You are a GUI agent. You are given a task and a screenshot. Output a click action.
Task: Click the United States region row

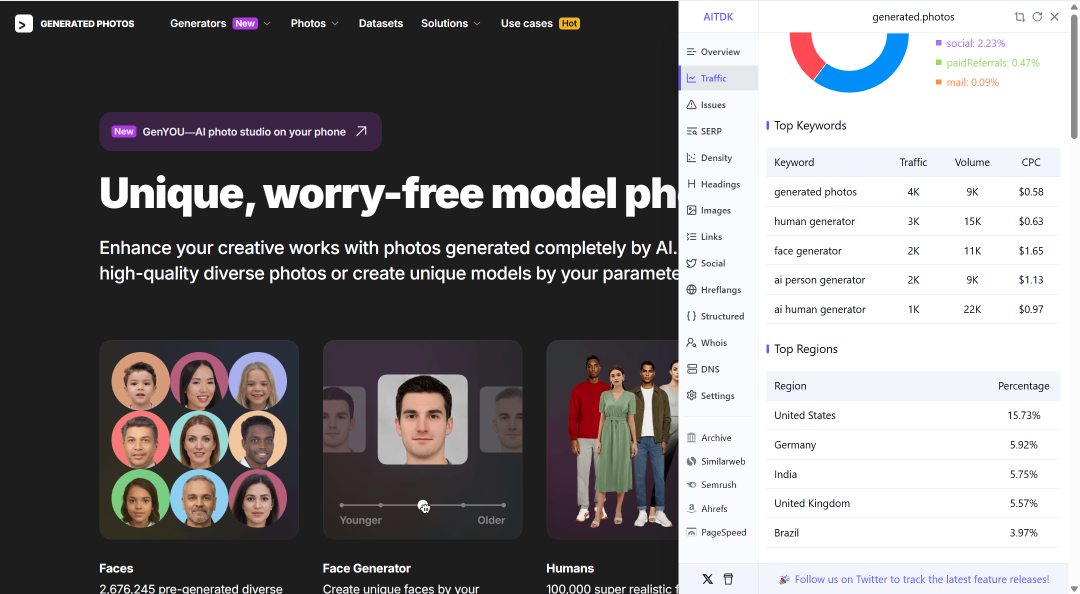point(913,415)
